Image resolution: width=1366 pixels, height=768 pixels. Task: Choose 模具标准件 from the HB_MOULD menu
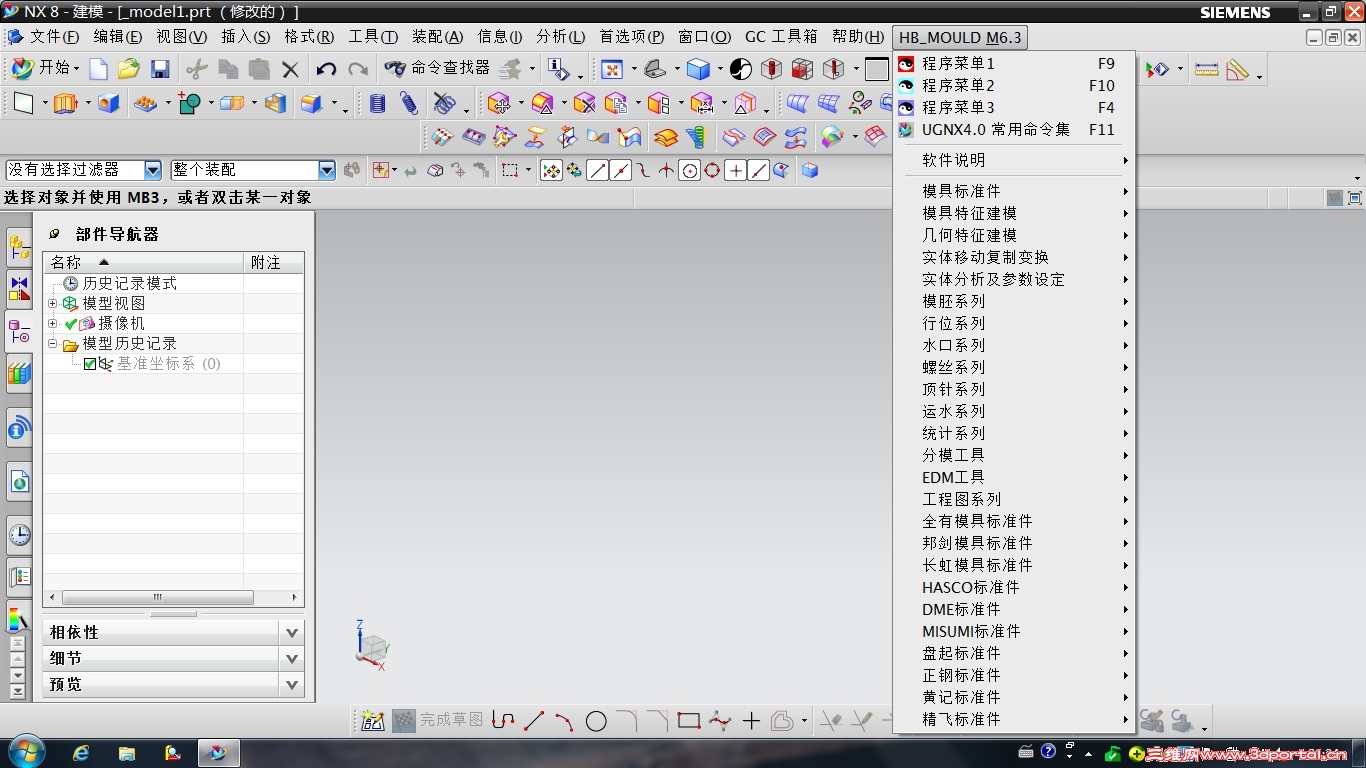(x=1014, y=191)
